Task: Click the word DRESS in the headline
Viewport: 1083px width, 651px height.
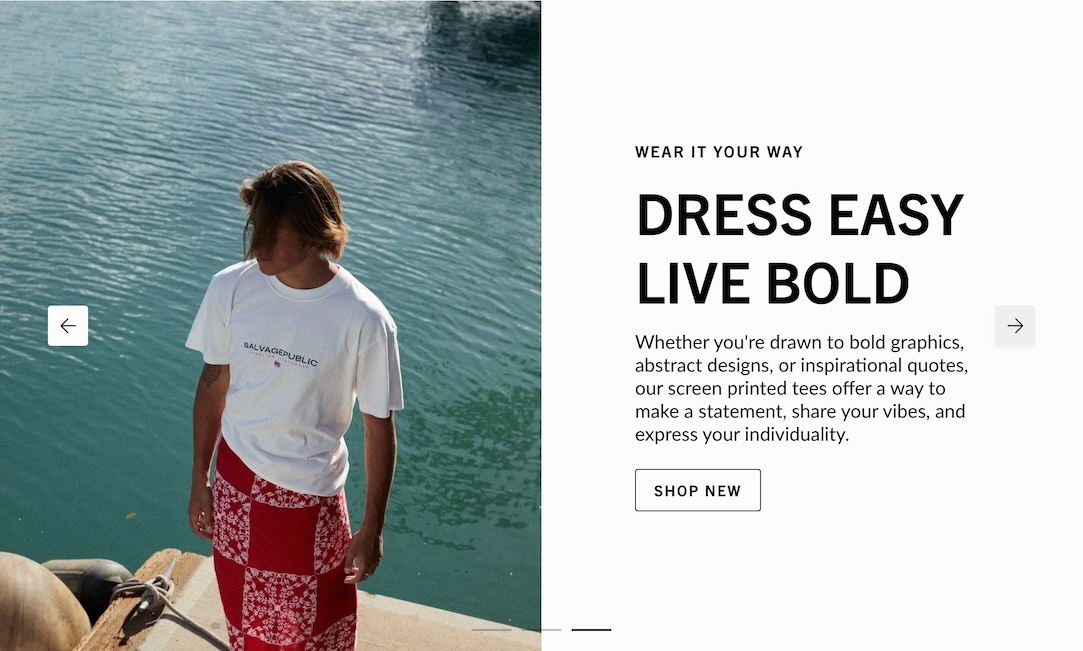Action: (x=724, y=215)
